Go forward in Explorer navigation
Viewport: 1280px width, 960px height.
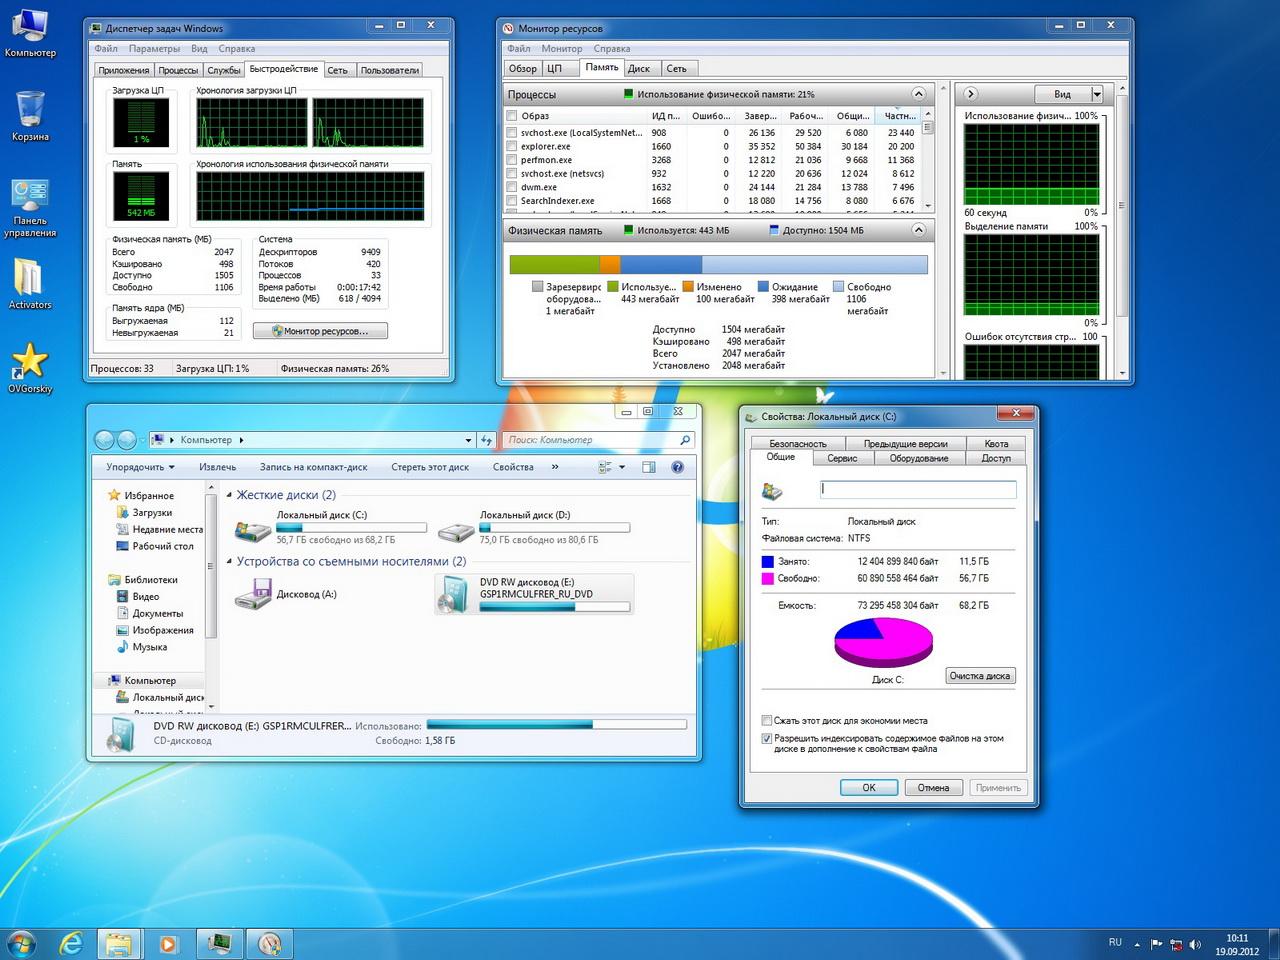coord(127,440)
